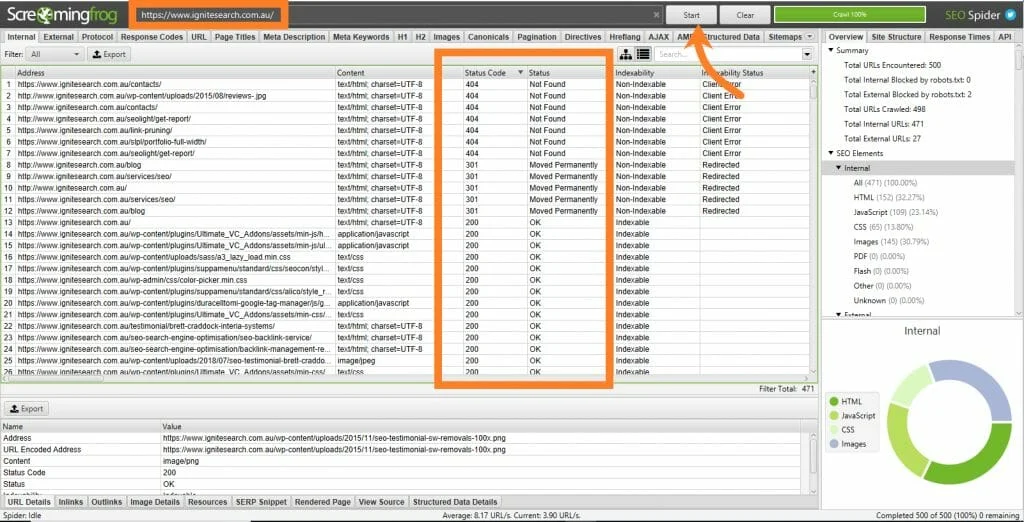This screenshot has height=522, width=1024.
Task: Add a column with the plus icon
Action: [x=813, y=72]
